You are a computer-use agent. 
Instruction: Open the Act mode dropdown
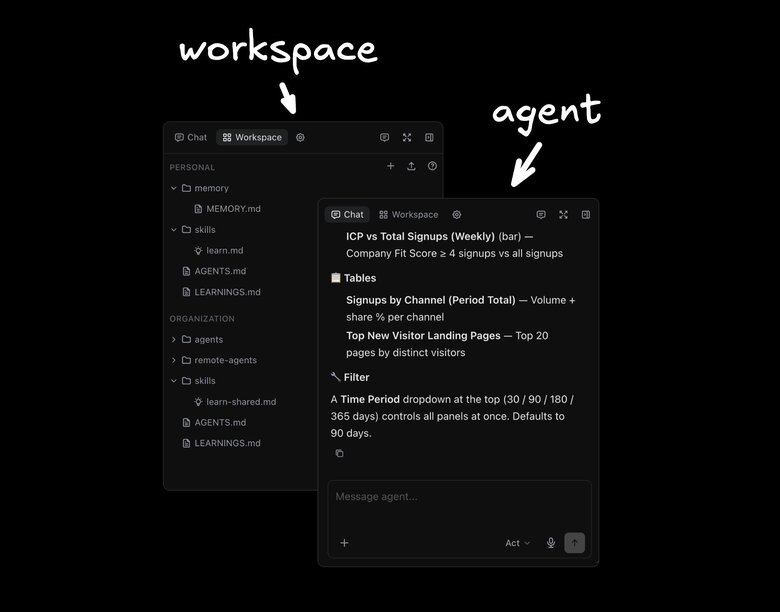pos(518,543)
